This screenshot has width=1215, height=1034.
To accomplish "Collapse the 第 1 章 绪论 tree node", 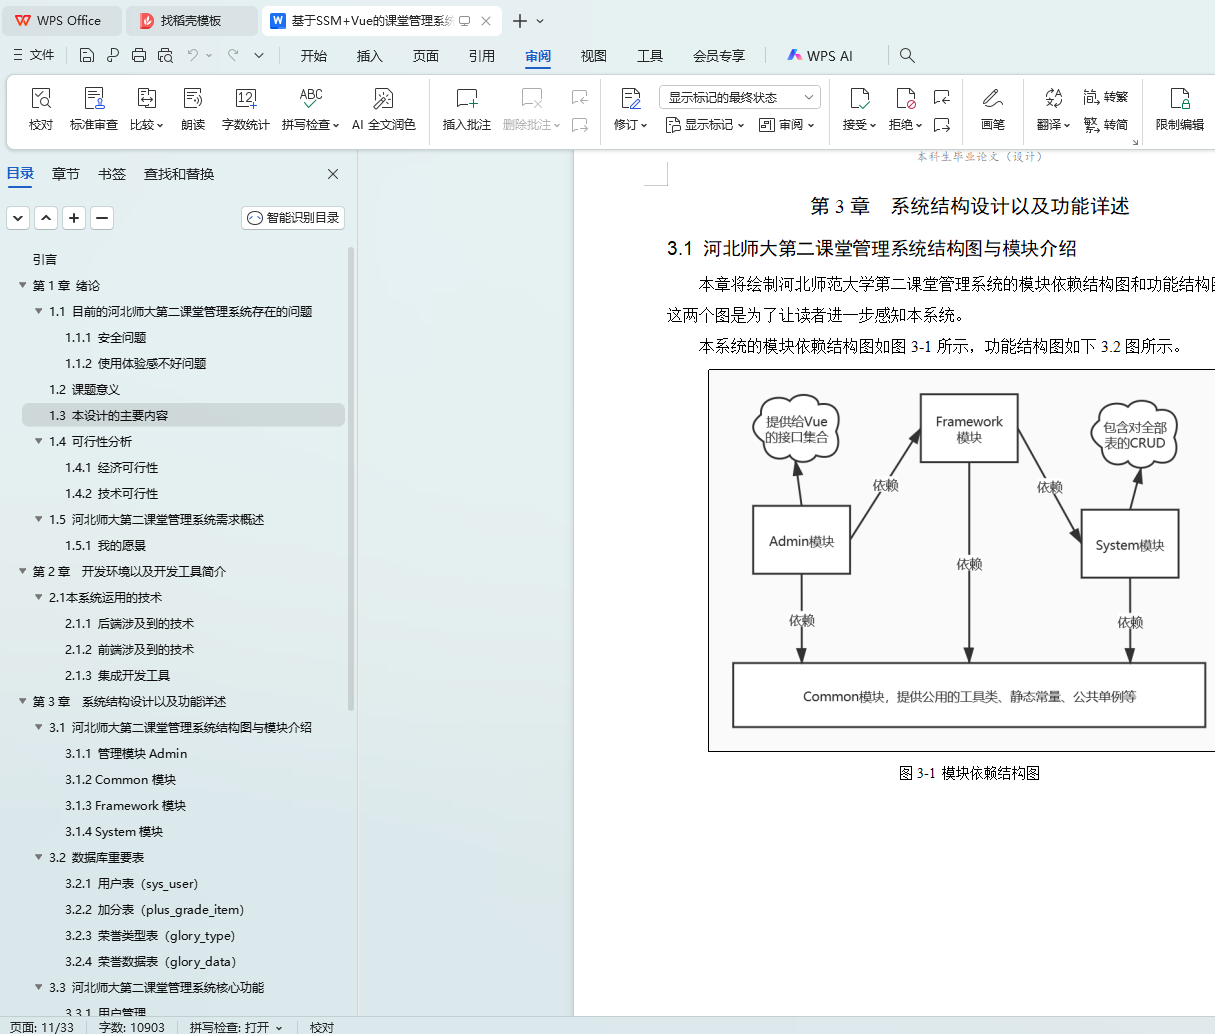I will click(23, 285).
